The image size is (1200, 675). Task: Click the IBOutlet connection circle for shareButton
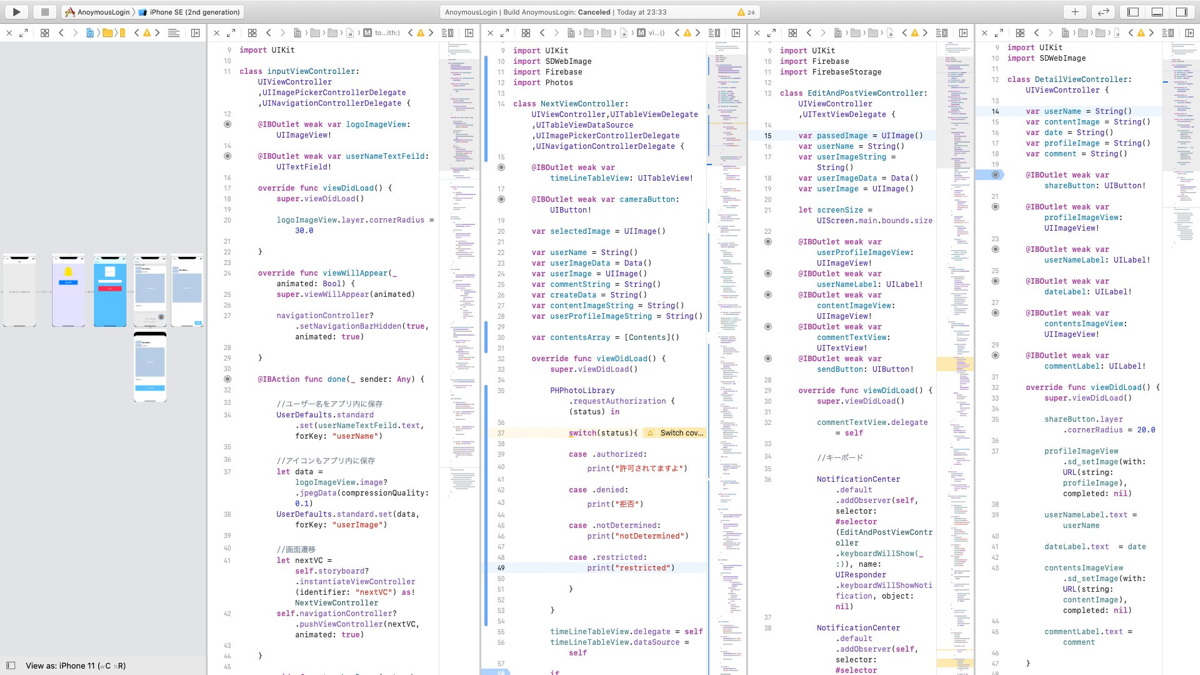click(995, 175)
